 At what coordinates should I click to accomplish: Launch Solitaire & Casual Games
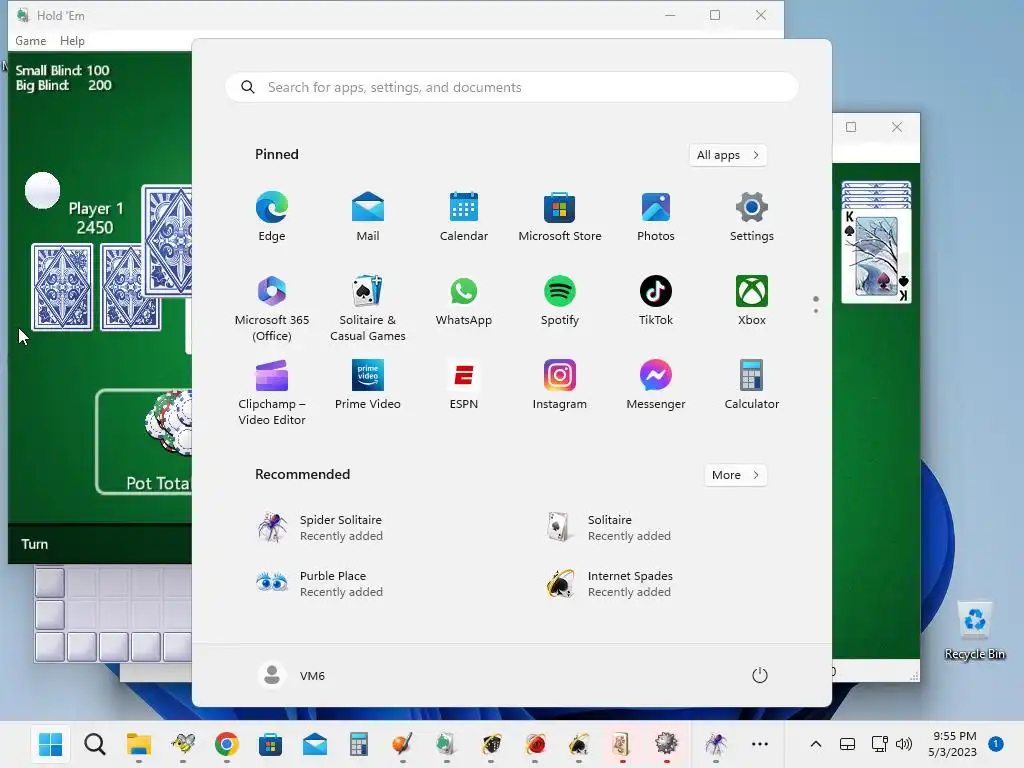click(368, 308)
